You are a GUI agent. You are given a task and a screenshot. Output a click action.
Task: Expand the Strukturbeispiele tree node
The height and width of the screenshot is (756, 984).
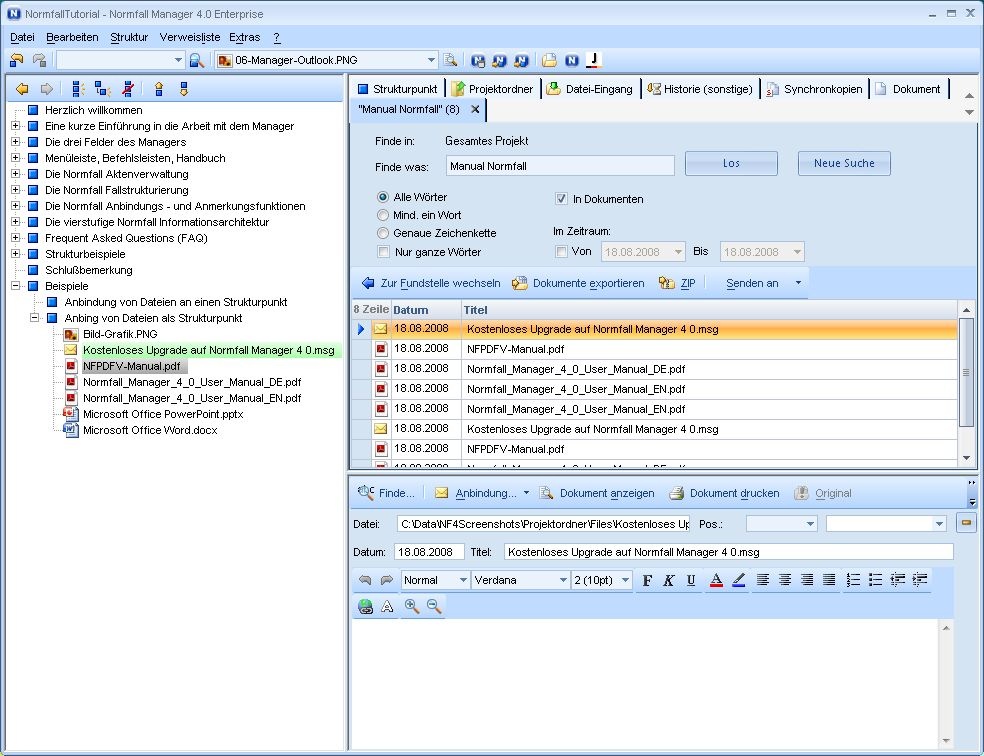(x=16, y=254)
